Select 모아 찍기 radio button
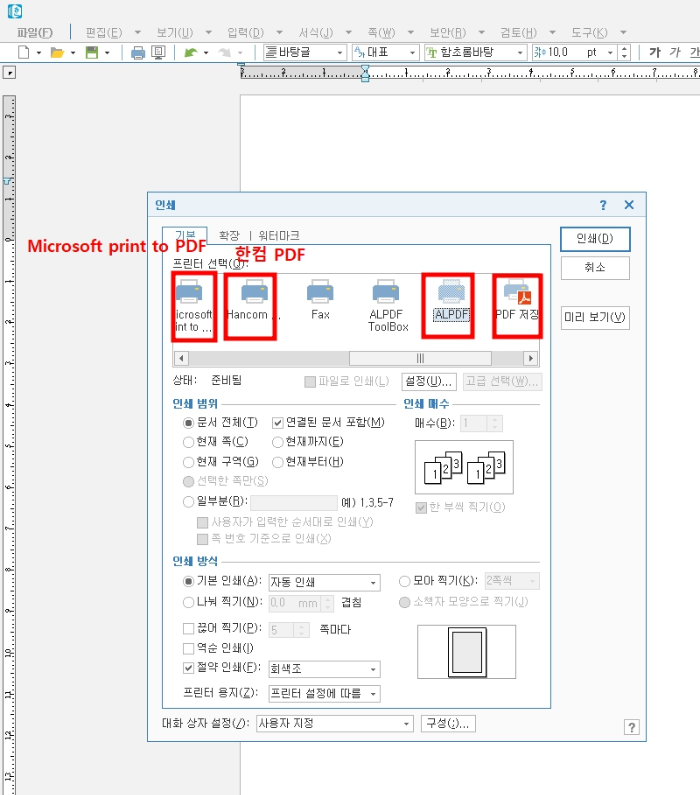The height and width of the screenshot is (795, 700). (404, 581)
